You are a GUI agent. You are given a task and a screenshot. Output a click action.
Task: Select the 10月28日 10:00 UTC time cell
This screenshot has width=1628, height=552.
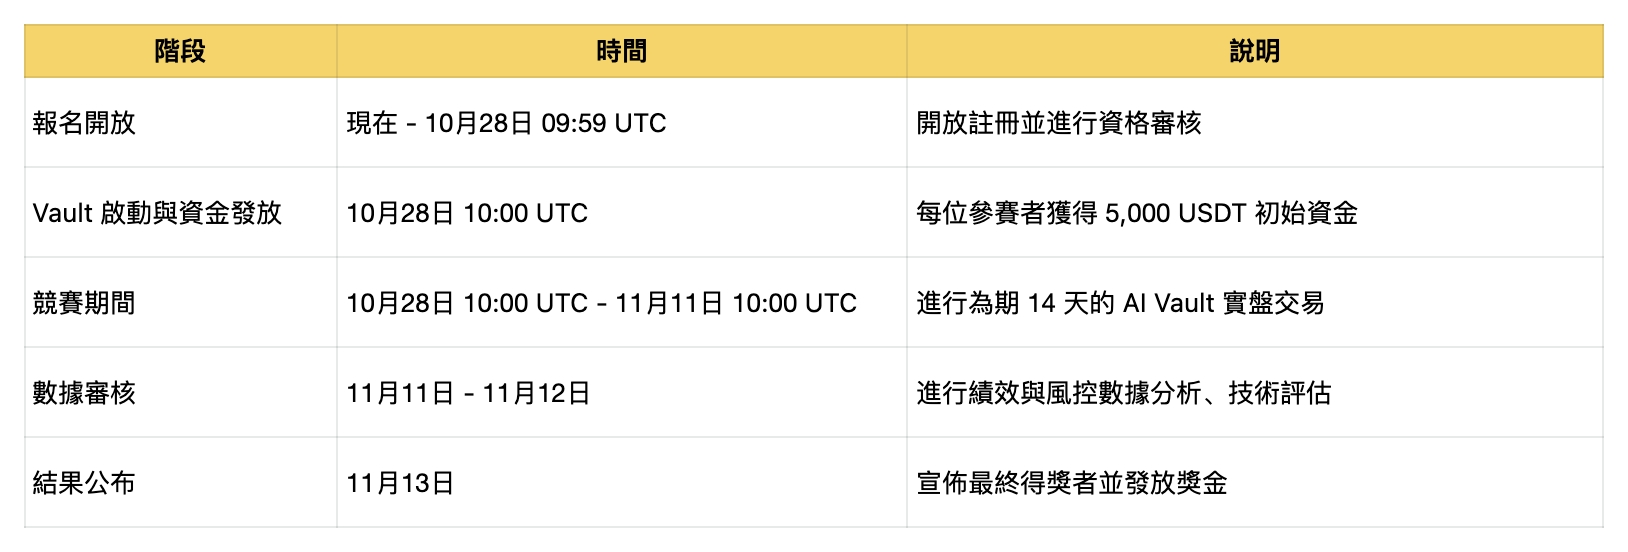[467, 213]
